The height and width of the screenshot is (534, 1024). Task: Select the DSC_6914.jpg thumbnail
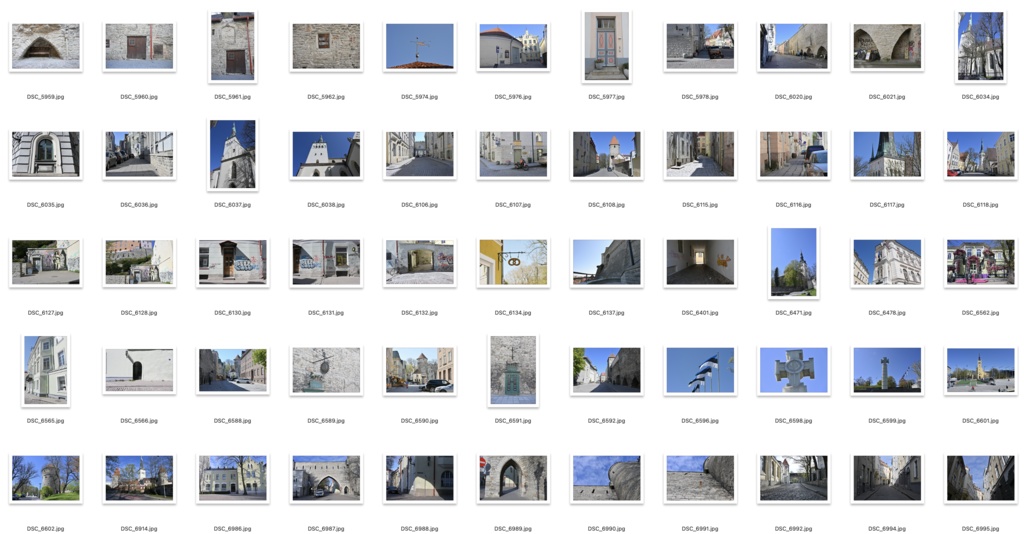point(139,479)
